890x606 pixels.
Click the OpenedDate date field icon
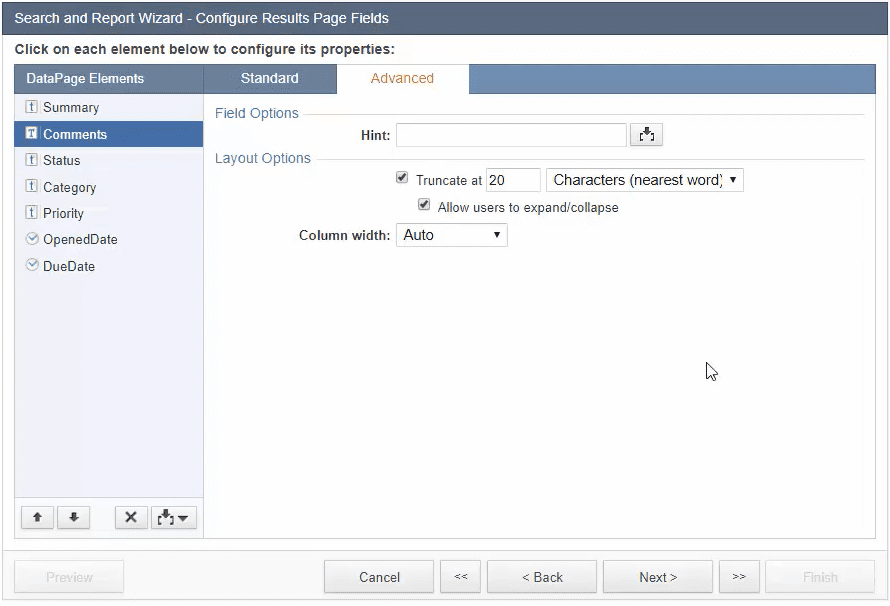[31, 239]
